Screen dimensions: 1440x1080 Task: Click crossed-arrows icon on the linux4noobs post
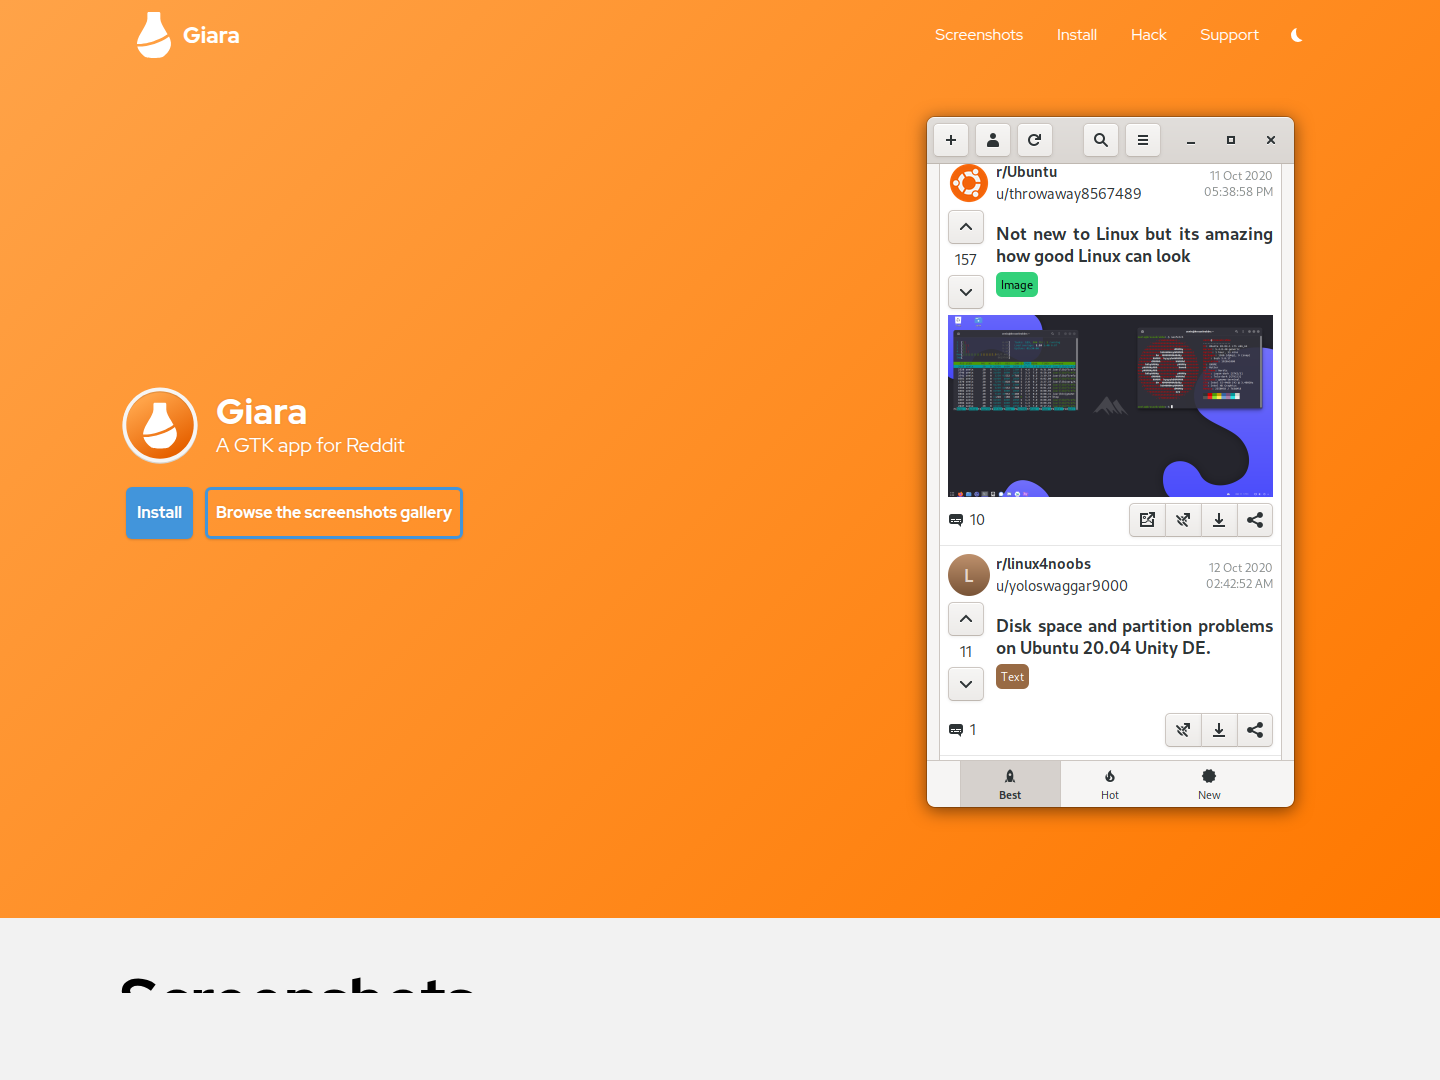click(1183, 730)
